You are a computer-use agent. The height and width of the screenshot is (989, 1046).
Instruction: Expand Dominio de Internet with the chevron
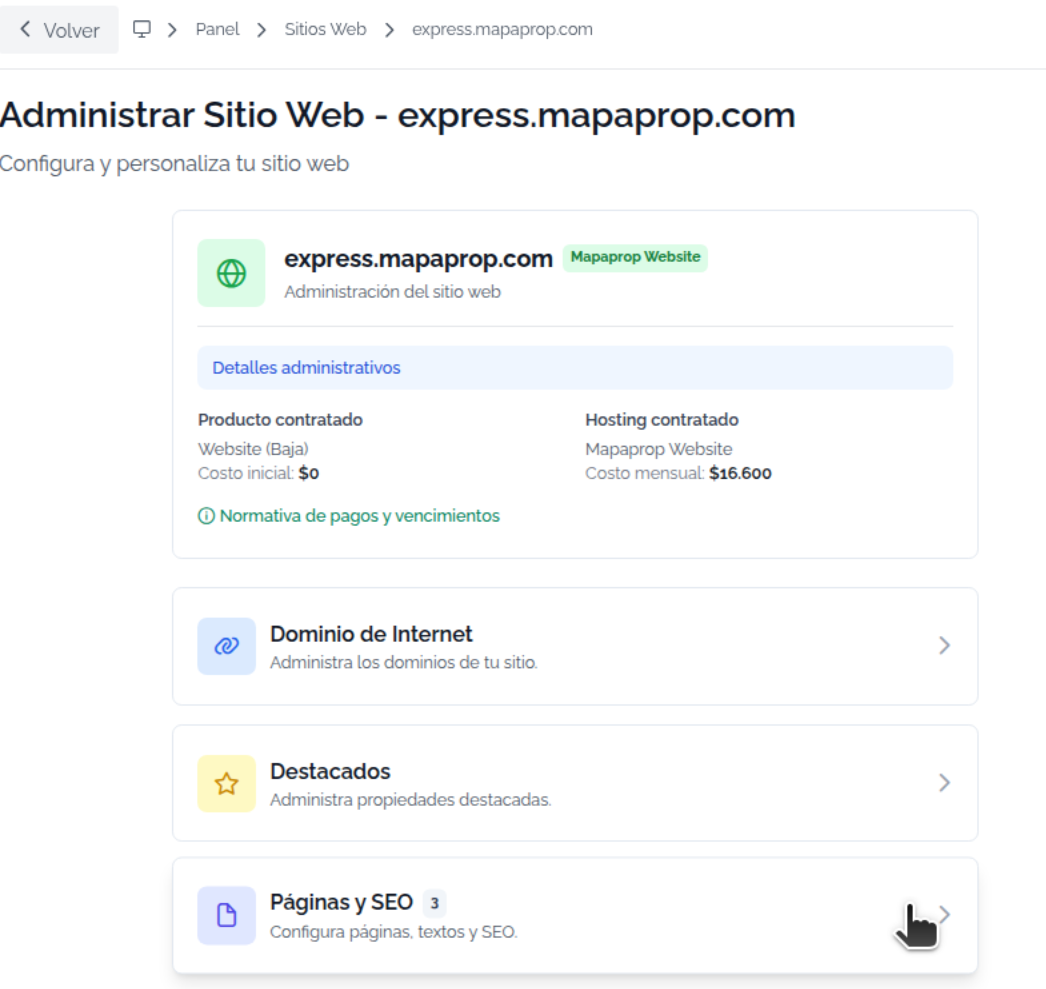(x=944, y=646)
